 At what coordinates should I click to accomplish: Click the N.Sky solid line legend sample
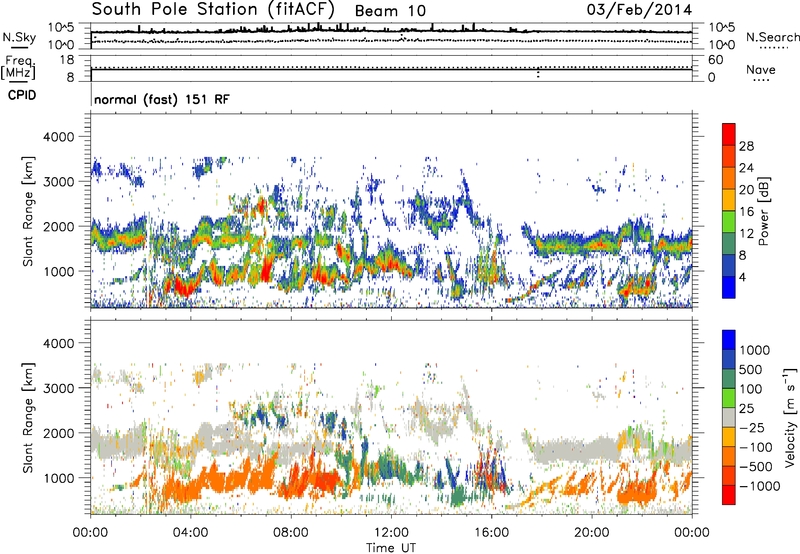20,47
